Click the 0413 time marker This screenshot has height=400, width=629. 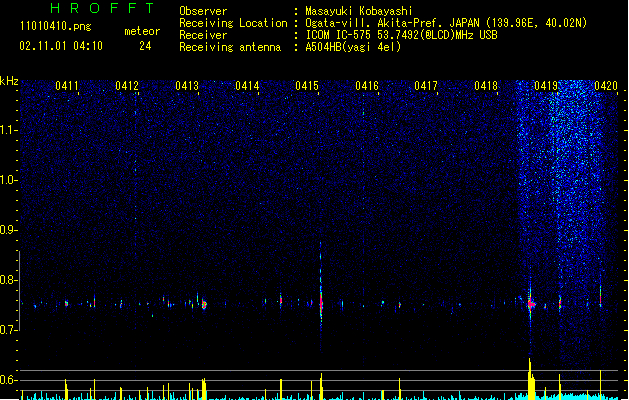(187, 86)
